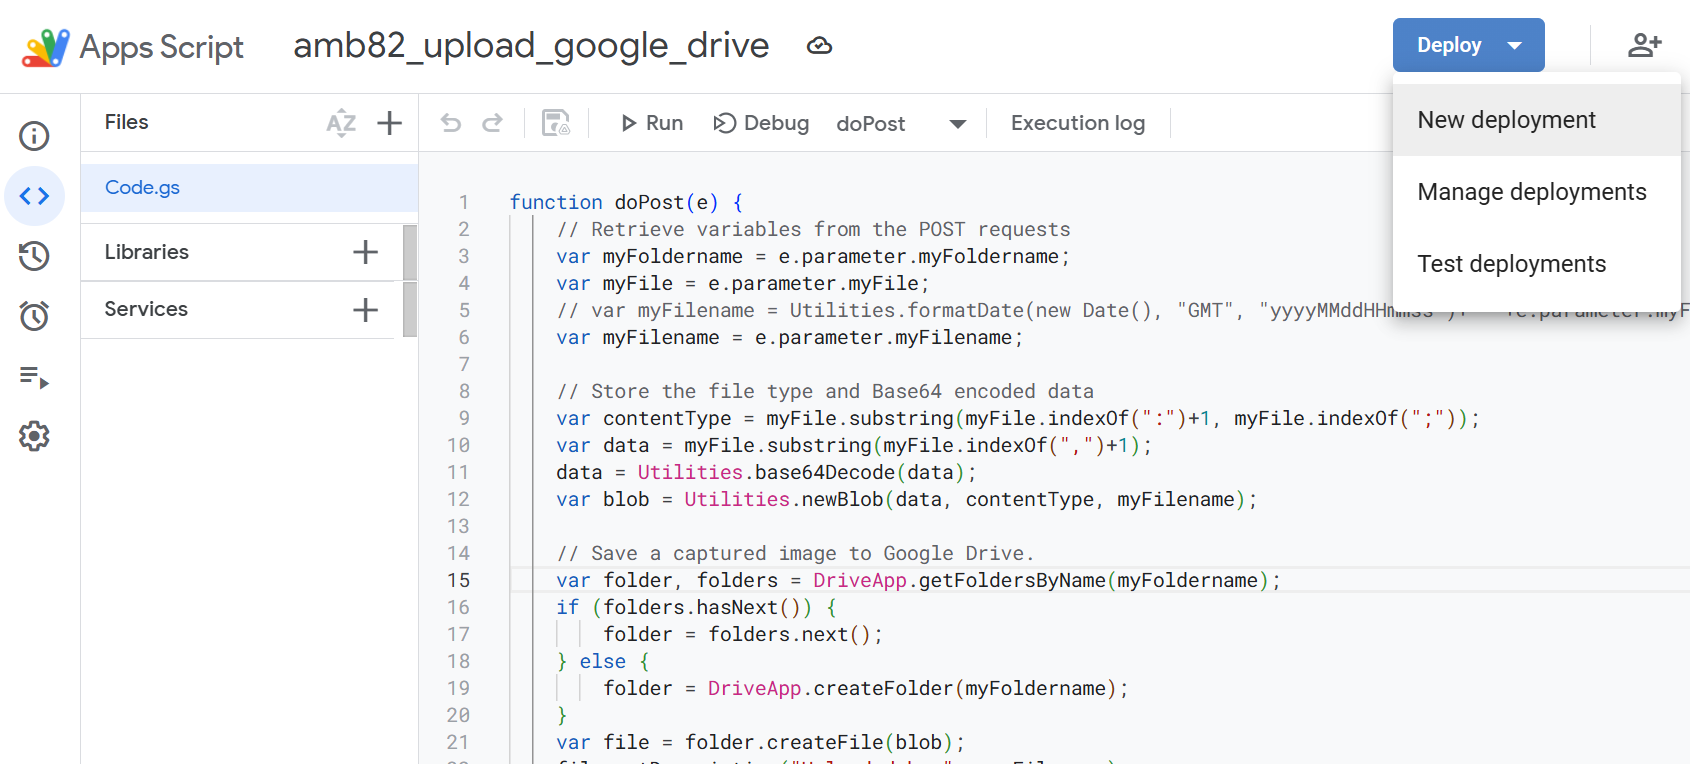
Task: Click the redo arrow in toolbar
Action: (492, 123)
